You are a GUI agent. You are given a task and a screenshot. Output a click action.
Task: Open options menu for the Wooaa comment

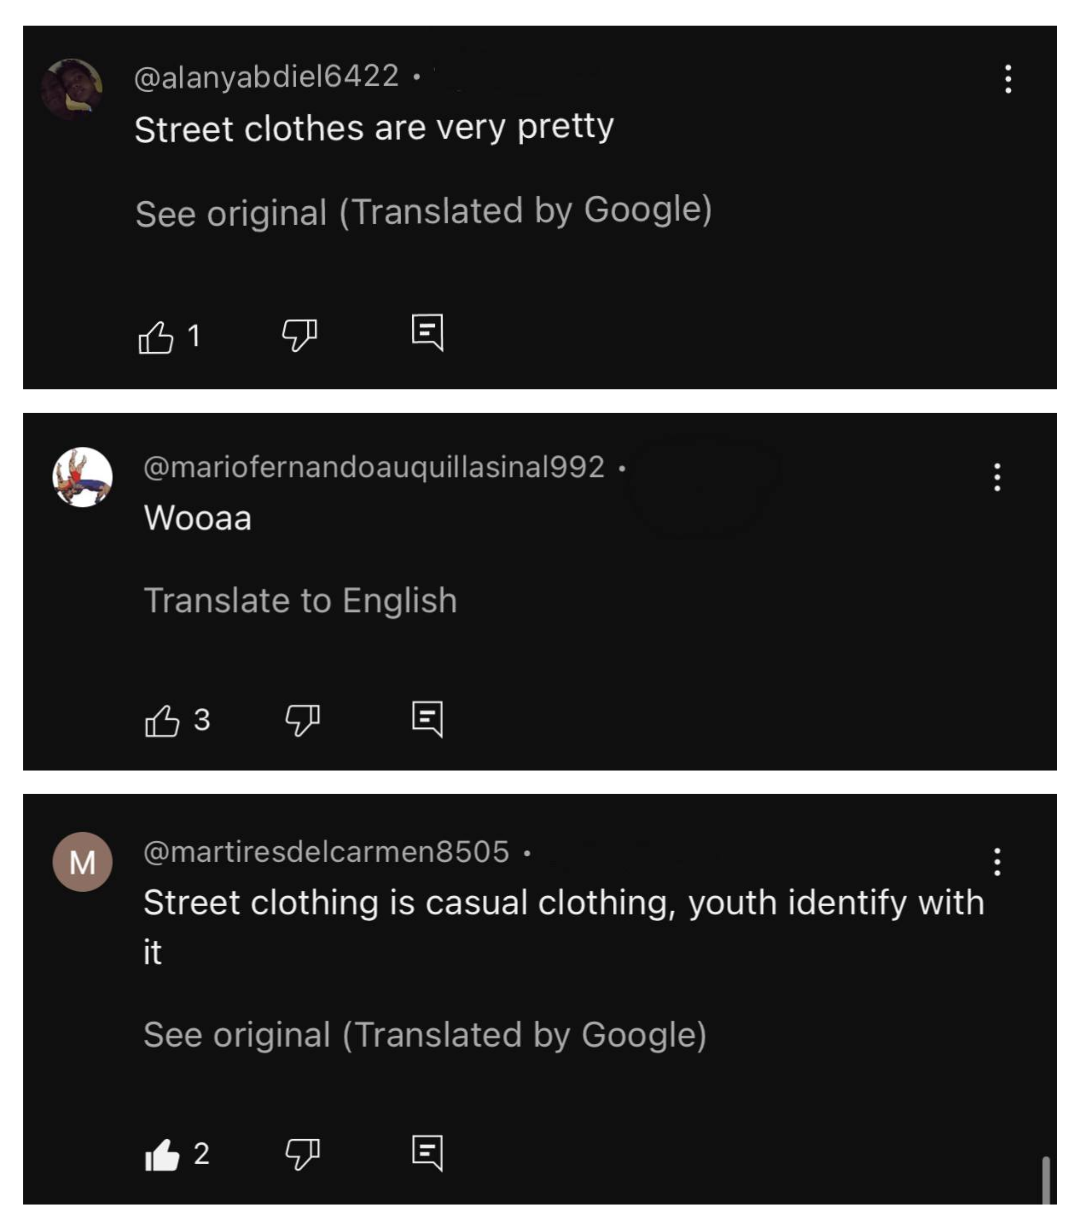tap(997, 477)
